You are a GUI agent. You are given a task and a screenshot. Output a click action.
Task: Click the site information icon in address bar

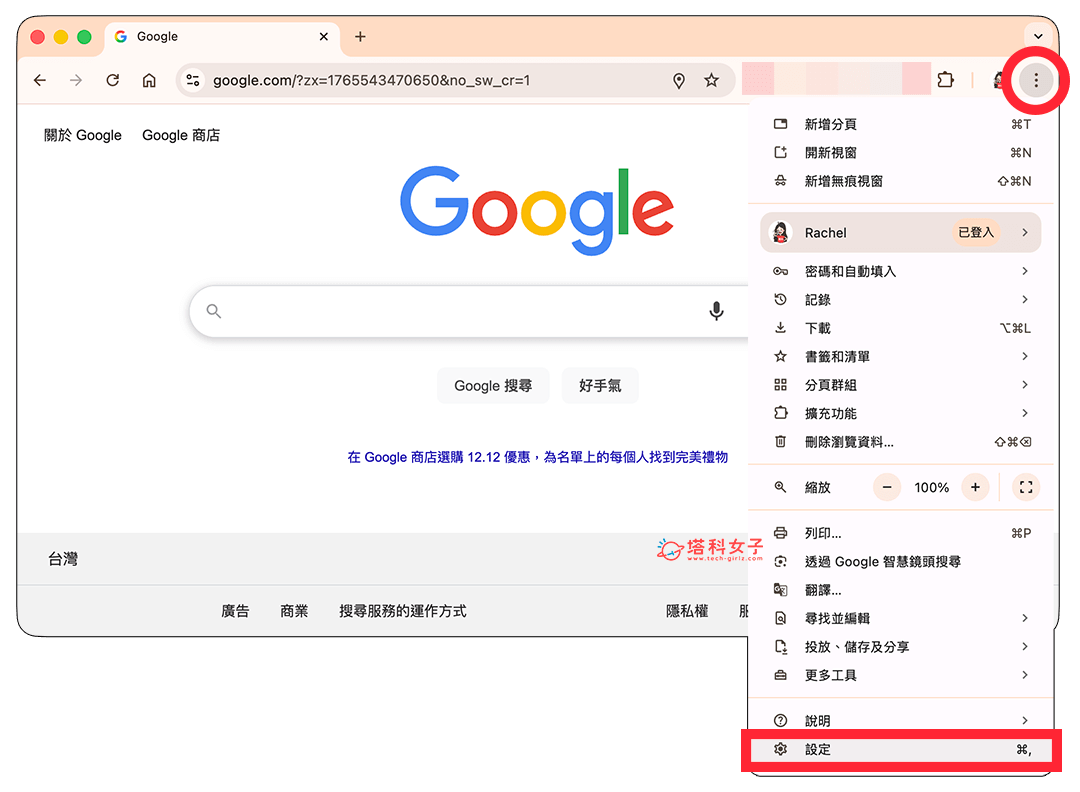click(192, 80)
